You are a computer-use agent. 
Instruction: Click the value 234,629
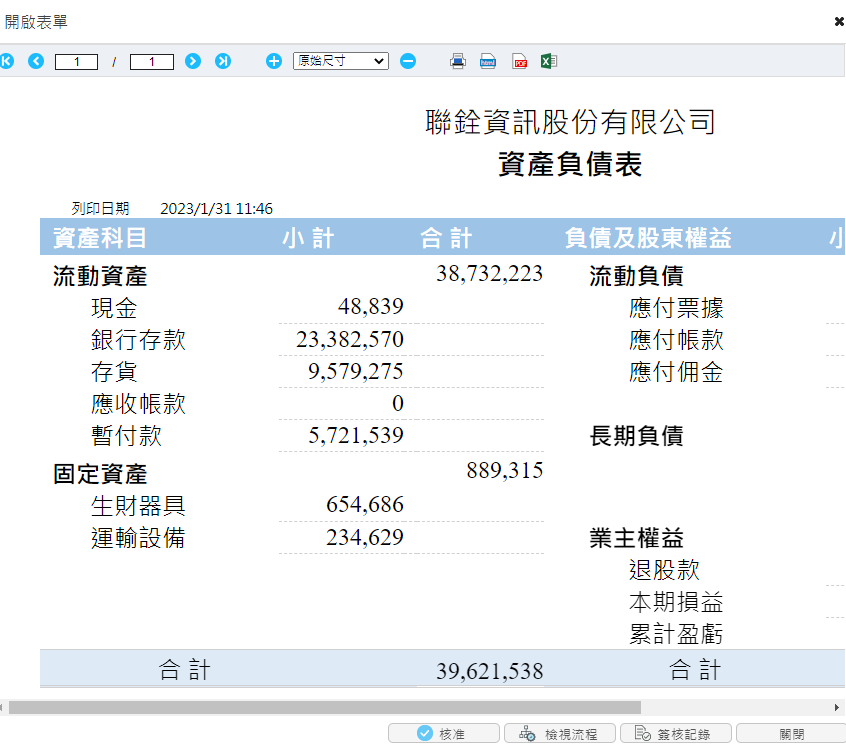coord(365,537)
